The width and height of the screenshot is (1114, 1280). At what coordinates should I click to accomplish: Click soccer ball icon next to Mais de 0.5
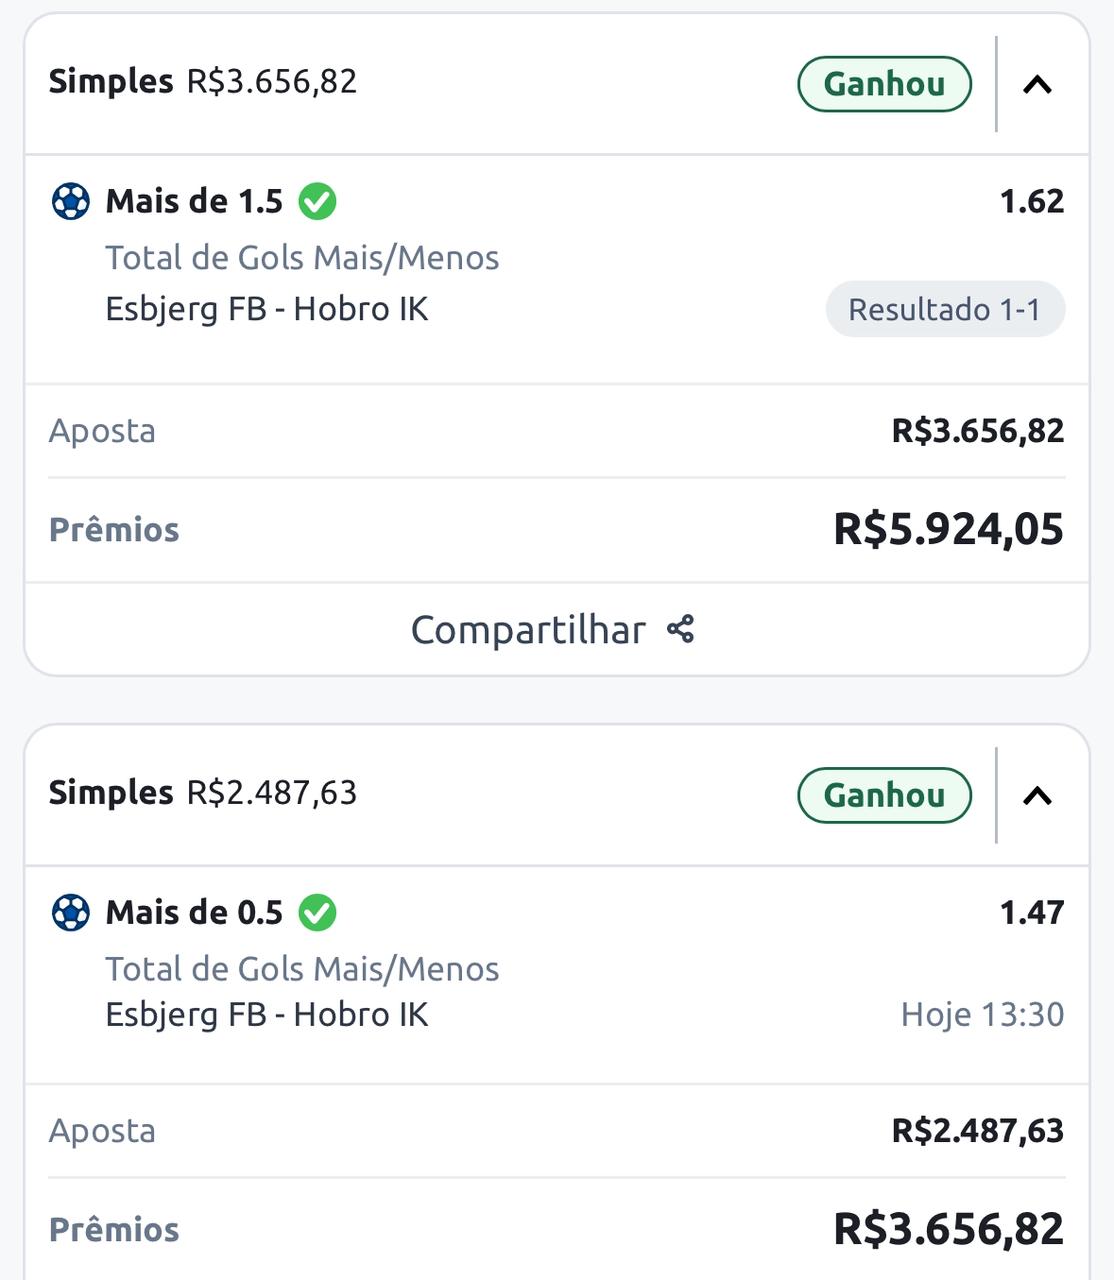[71, 913]
